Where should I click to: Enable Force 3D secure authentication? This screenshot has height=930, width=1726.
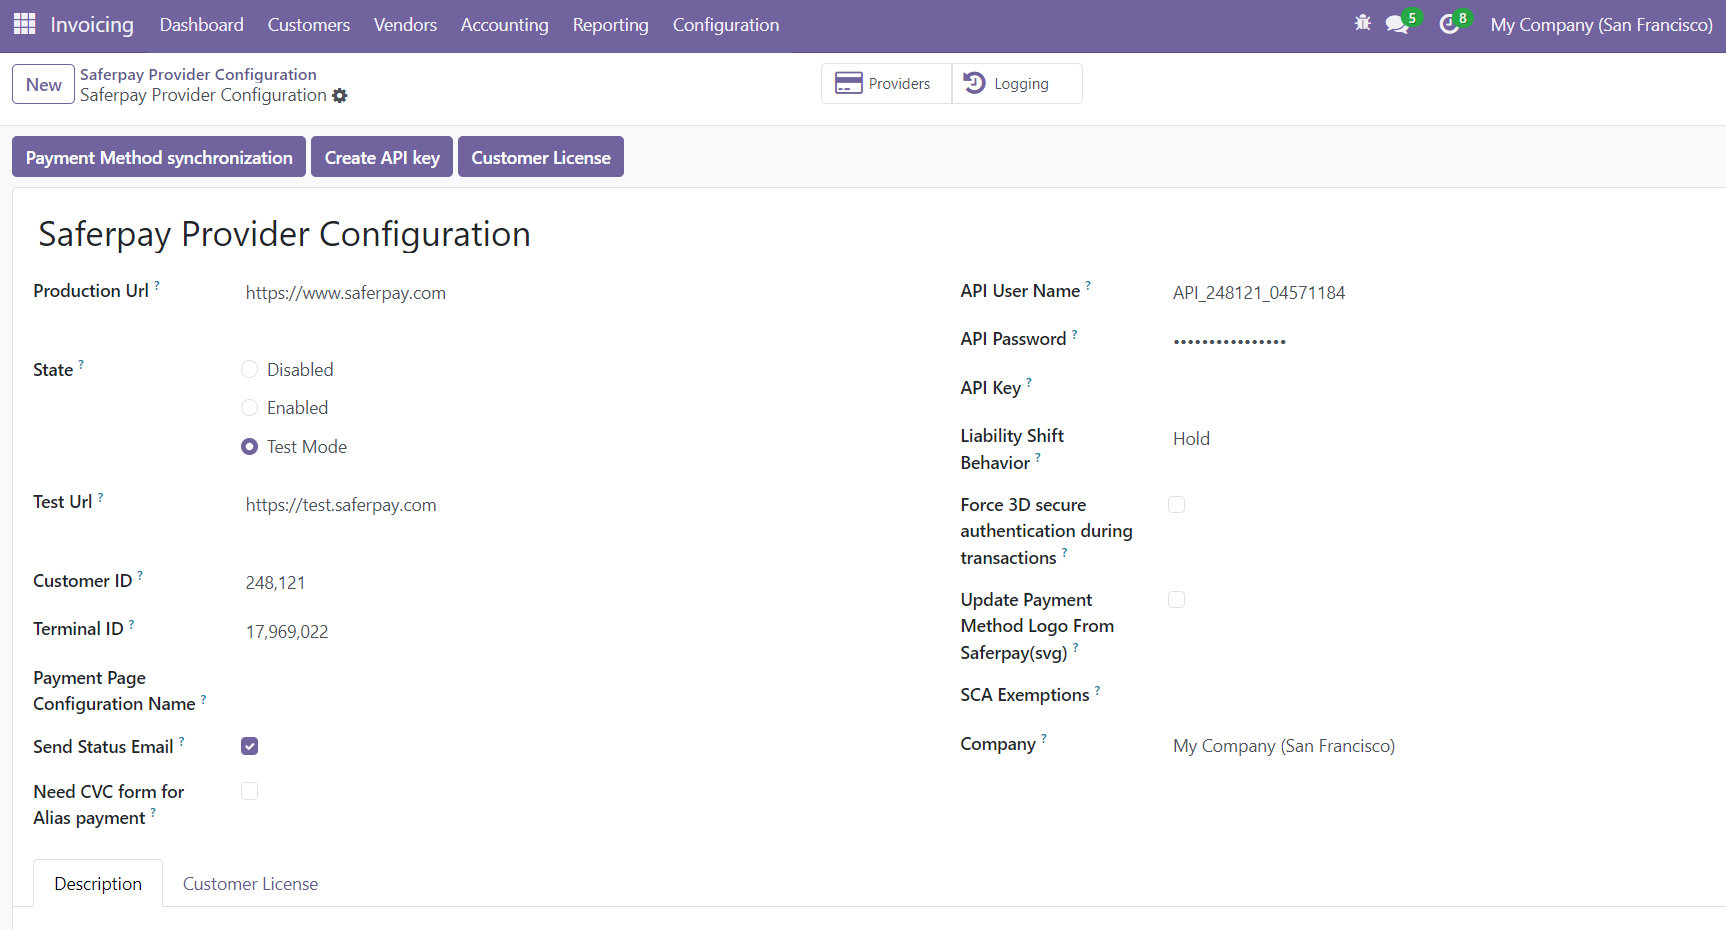1176,504
